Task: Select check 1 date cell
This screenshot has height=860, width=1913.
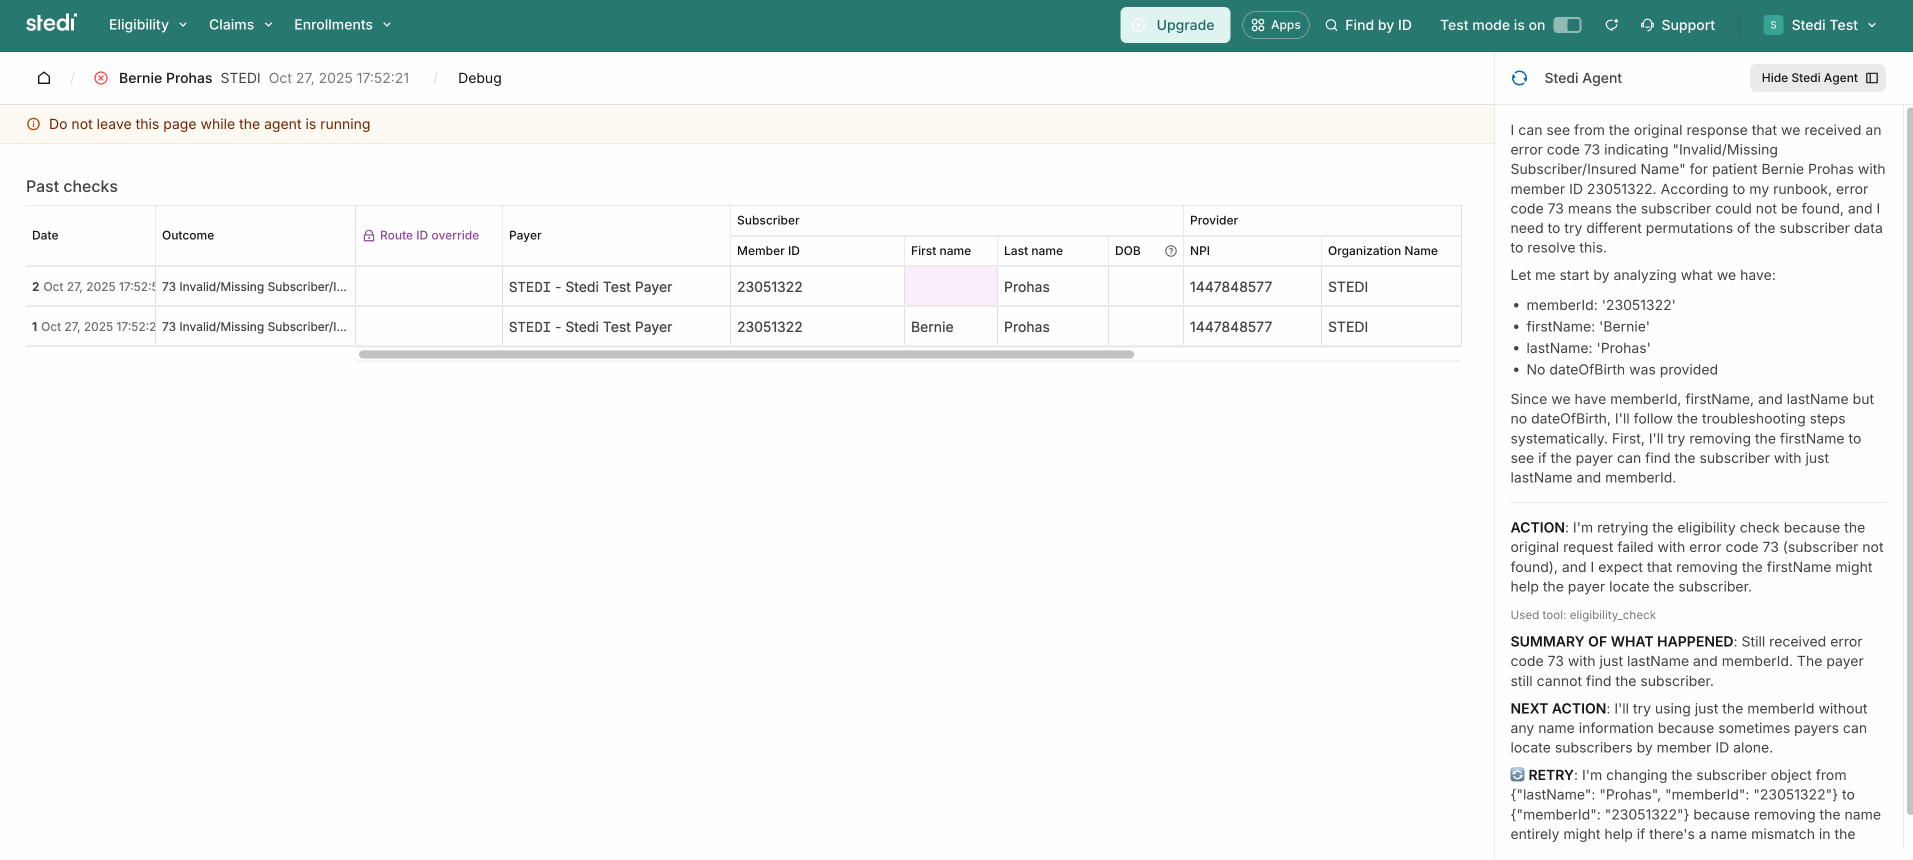Action: click(91, 327)
